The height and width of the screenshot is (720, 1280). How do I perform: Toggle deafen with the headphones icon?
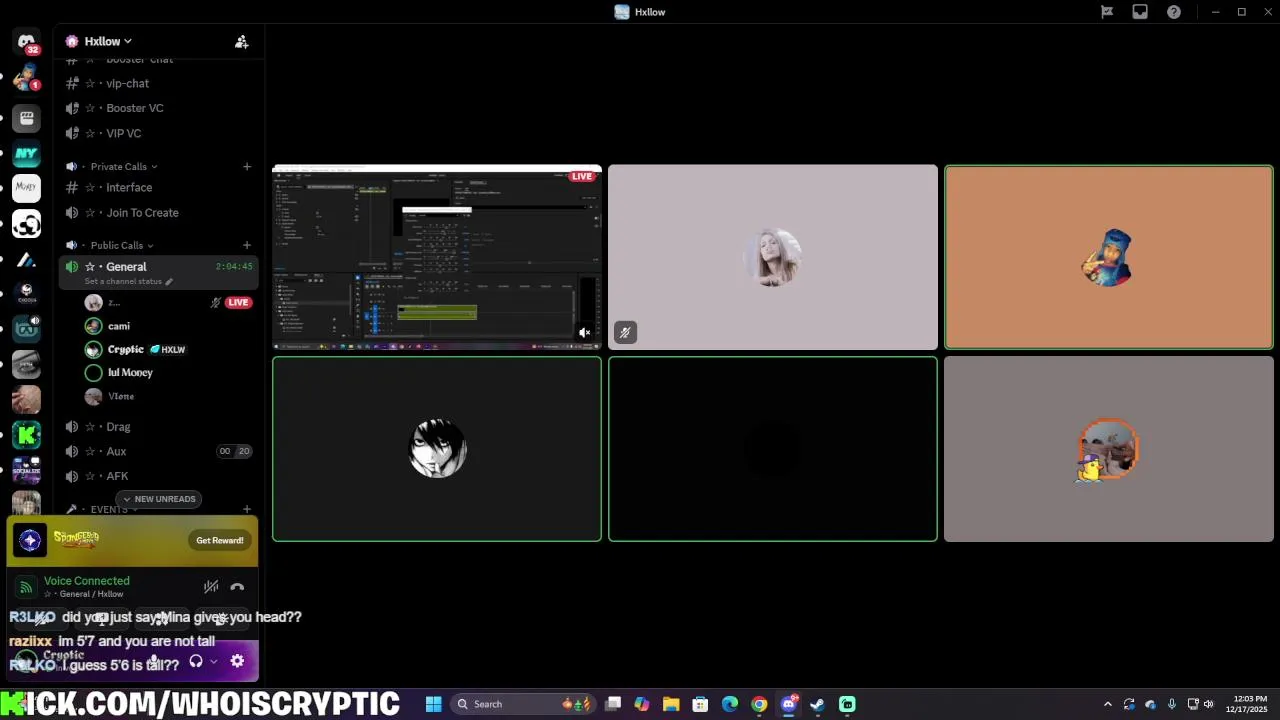pyautogui.click(x=196, y=661)
